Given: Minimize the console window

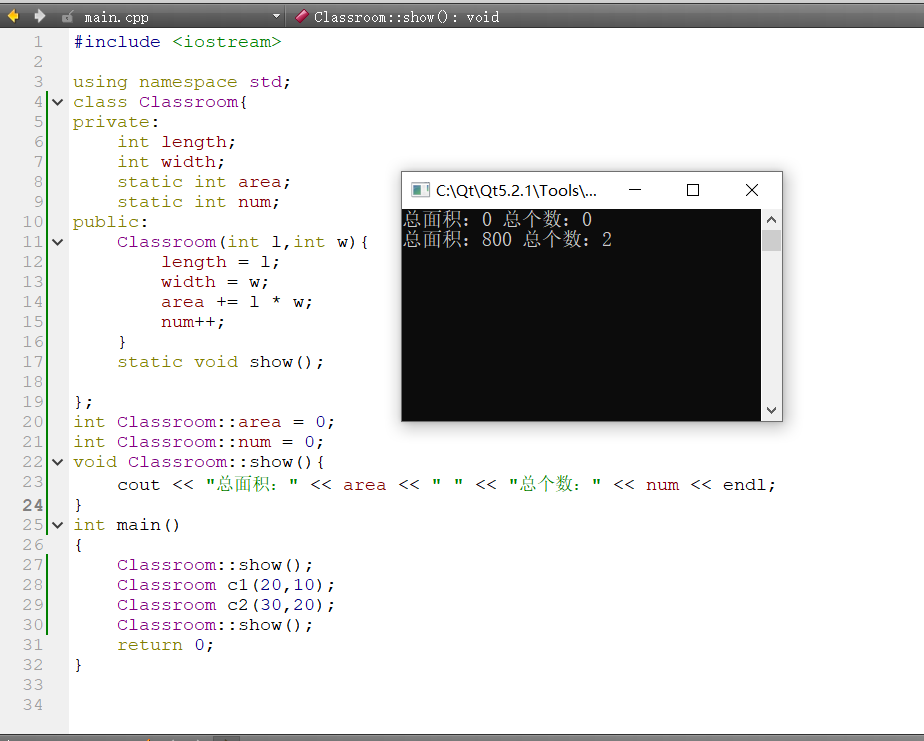Looking at the screenshot, I should (635, 190).
